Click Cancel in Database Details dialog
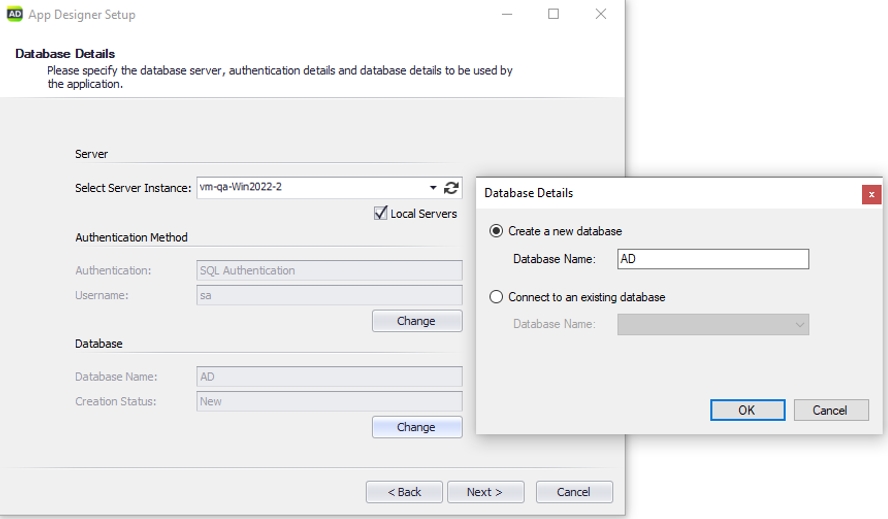 [x=831, y=410]
